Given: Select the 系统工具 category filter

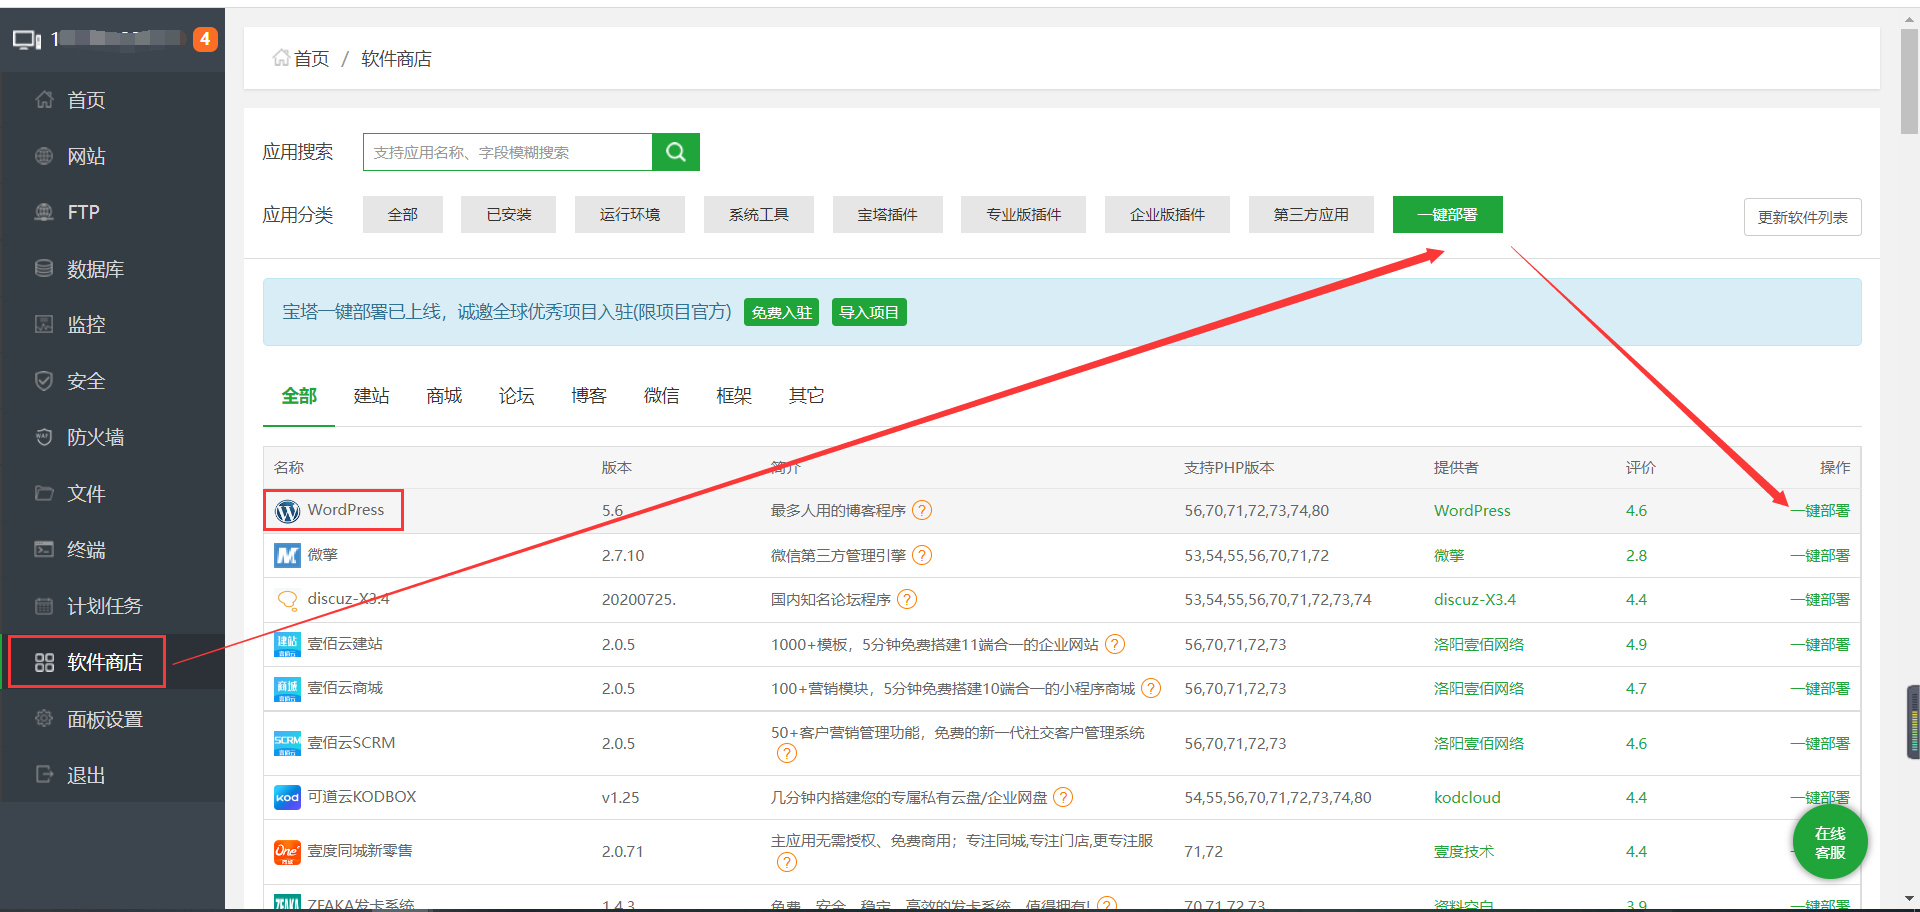Looking at the screenshot, I should [759, 214].
